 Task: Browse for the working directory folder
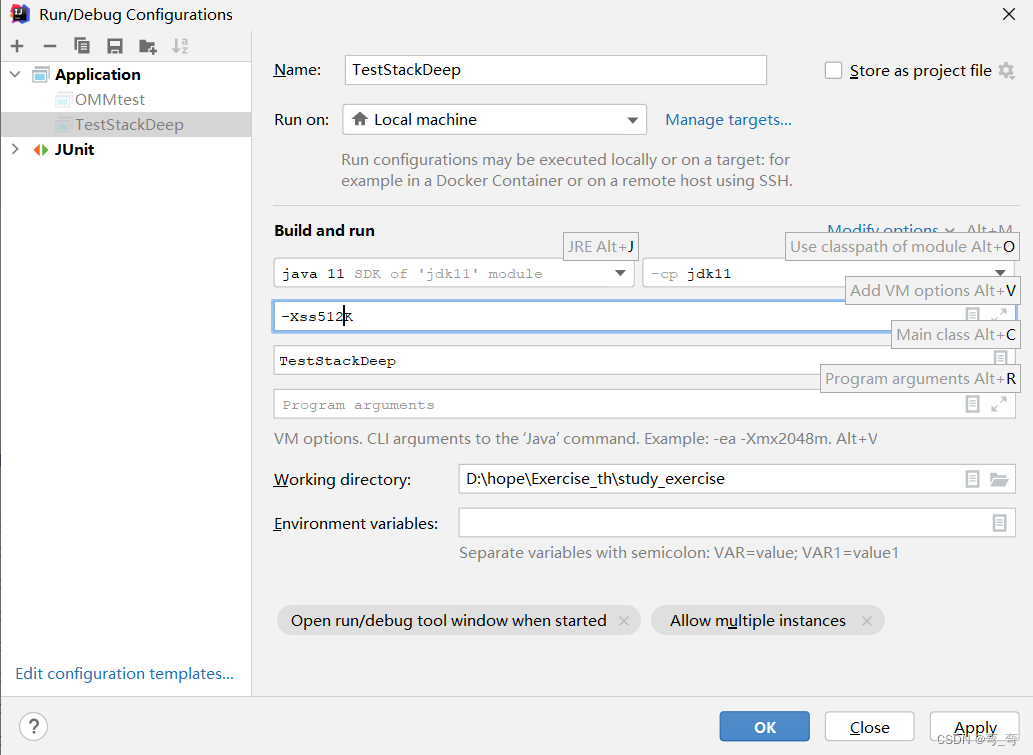(x=999, y=479)
